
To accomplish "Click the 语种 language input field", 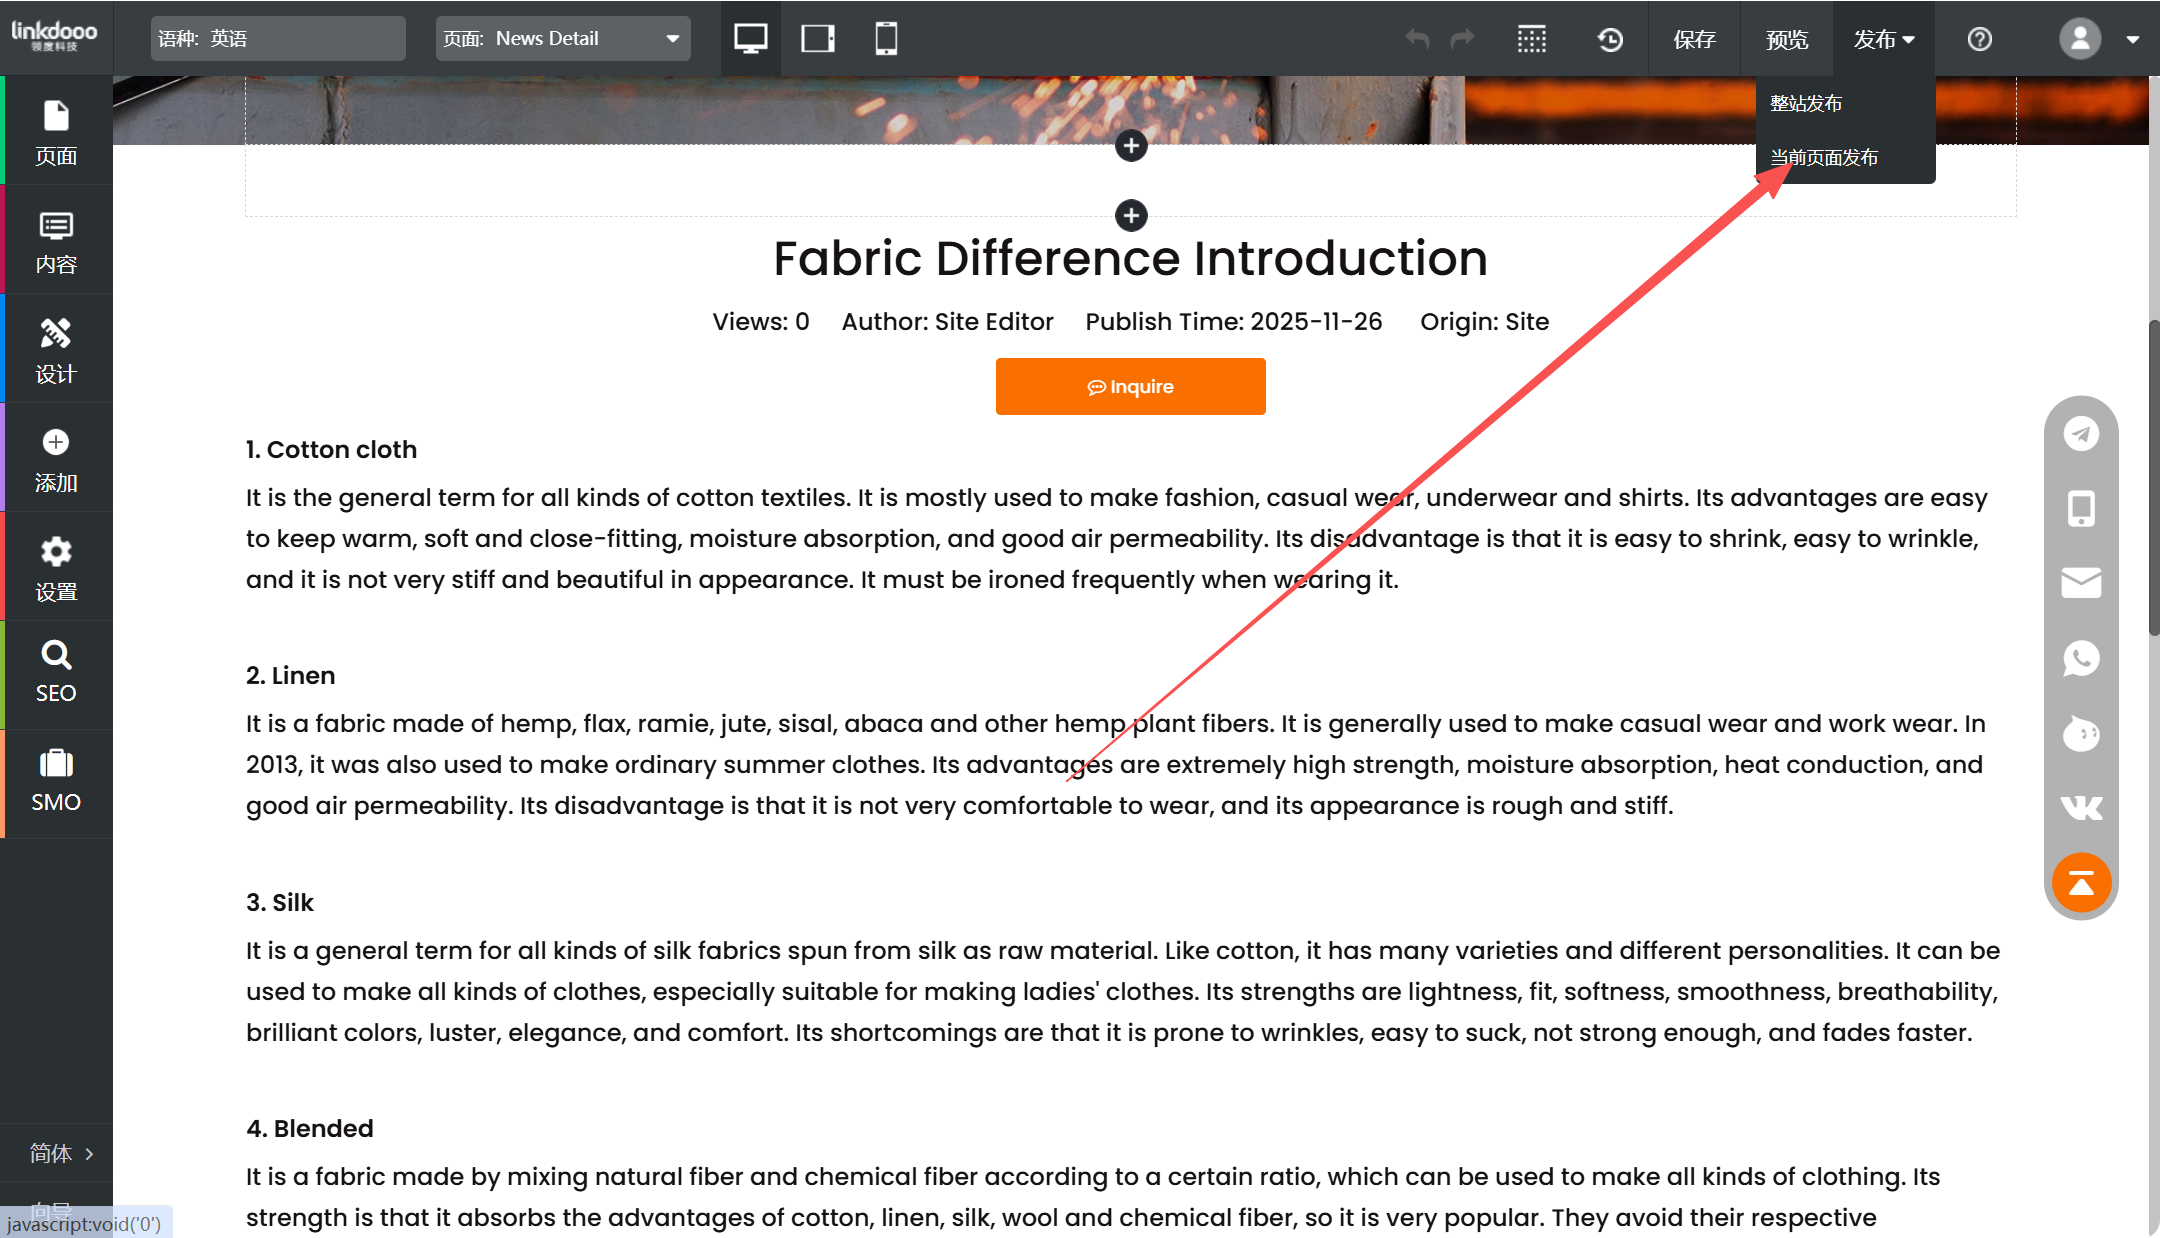I will coord(278,39).
